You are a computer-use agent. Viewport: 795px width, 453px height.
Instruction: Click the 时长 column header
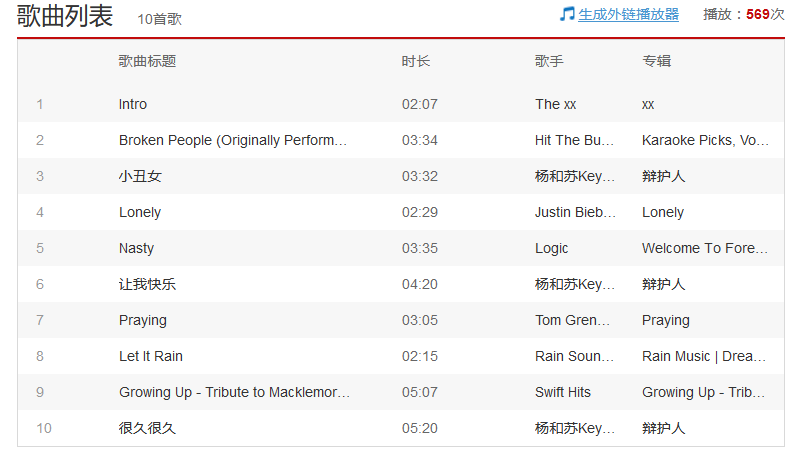(x=416, y=61)
